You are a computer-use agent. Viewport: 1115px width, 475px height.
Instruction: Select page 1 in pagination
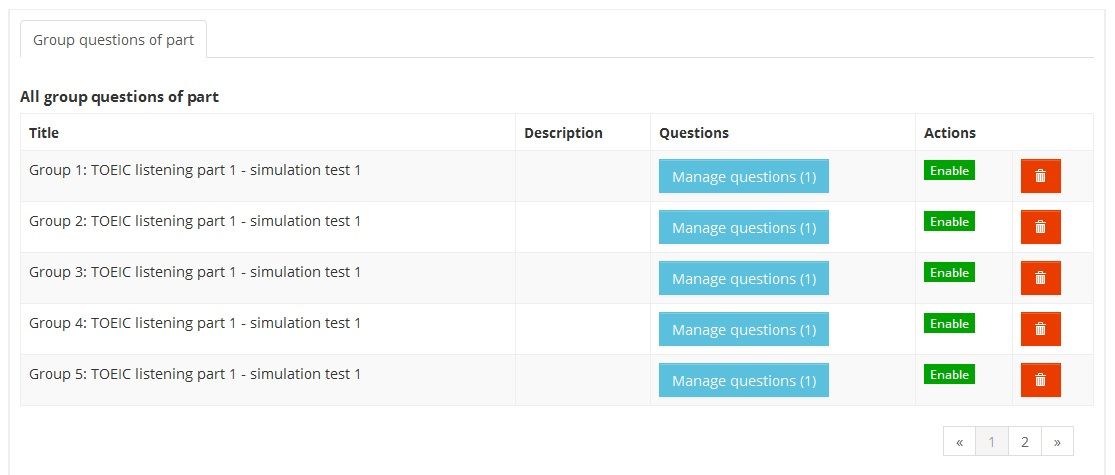coord(992,441)
